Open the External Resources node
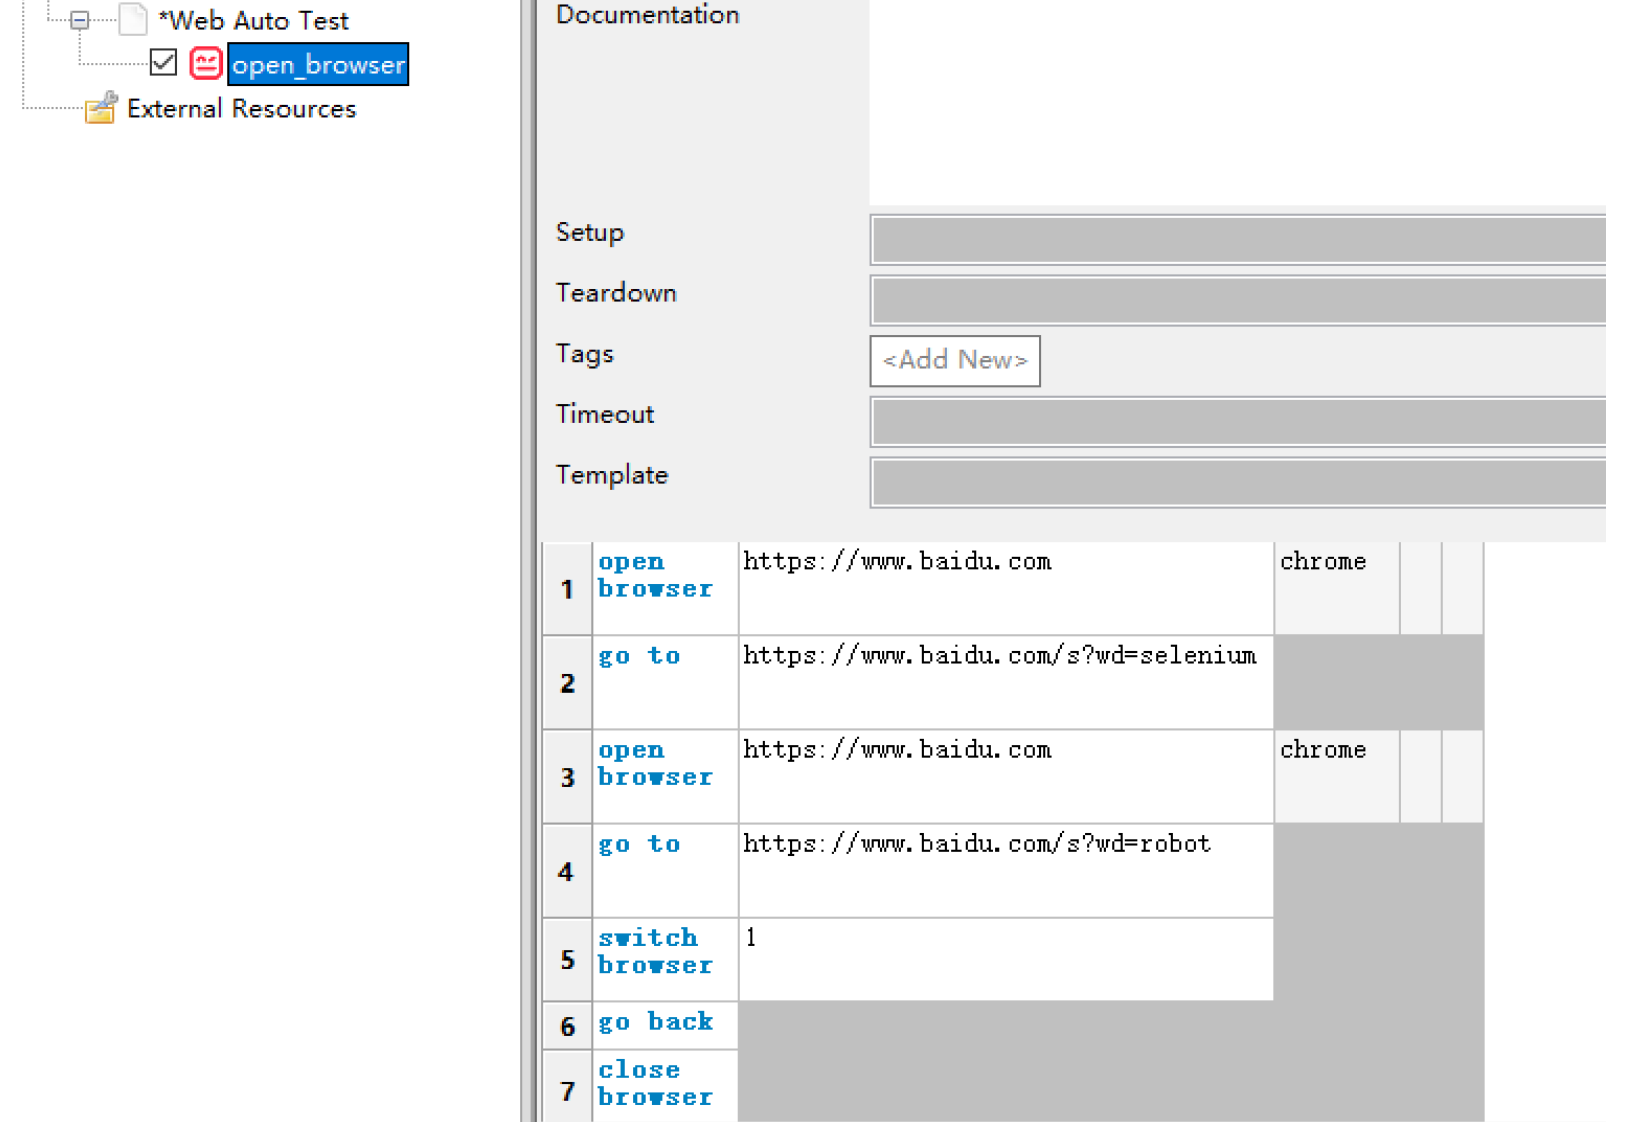This screenshot has height=1122, width=1640. [x=241, y=108]
